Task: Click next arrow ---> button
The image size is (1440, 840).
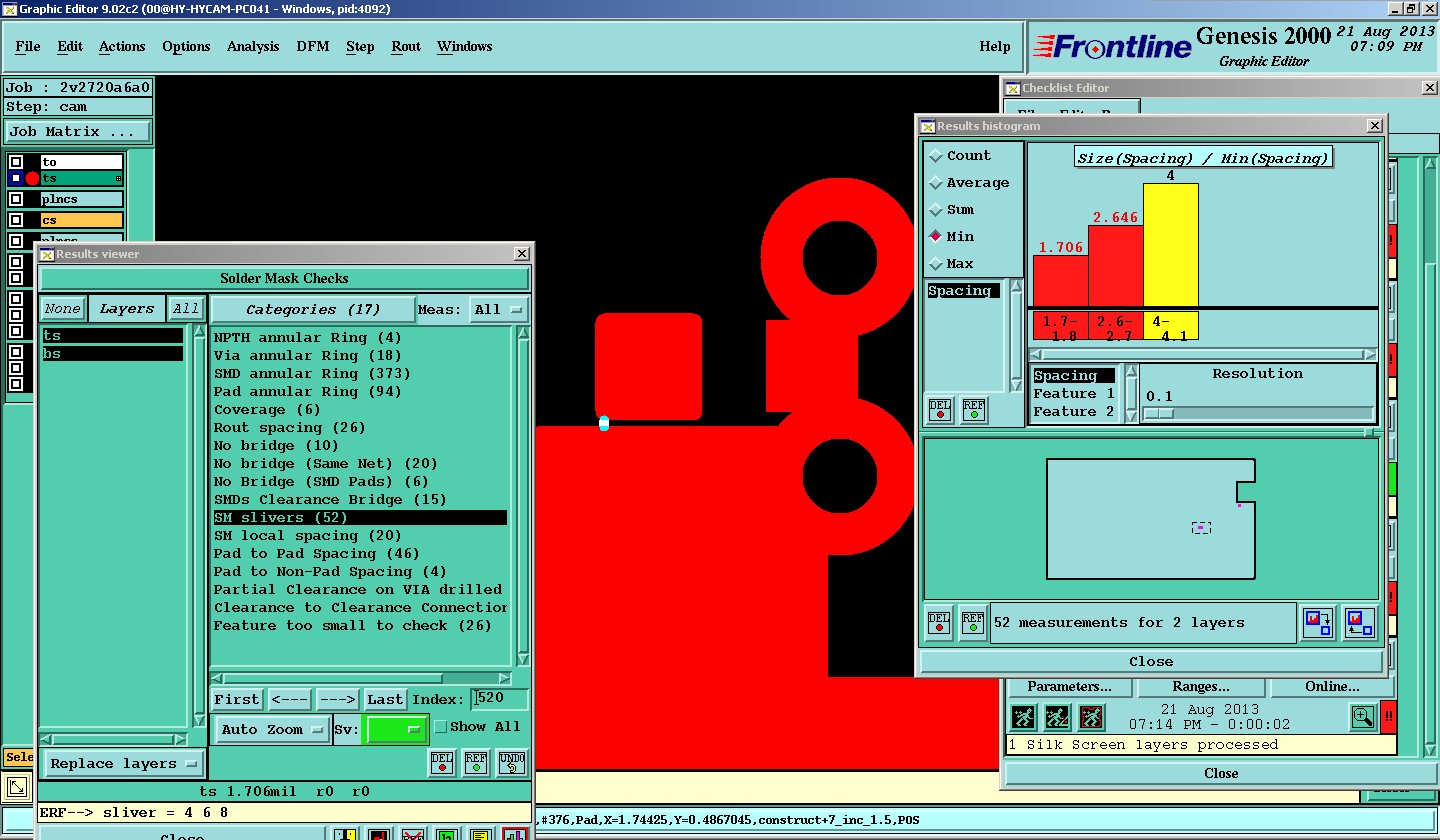Action: pos(337,700)
